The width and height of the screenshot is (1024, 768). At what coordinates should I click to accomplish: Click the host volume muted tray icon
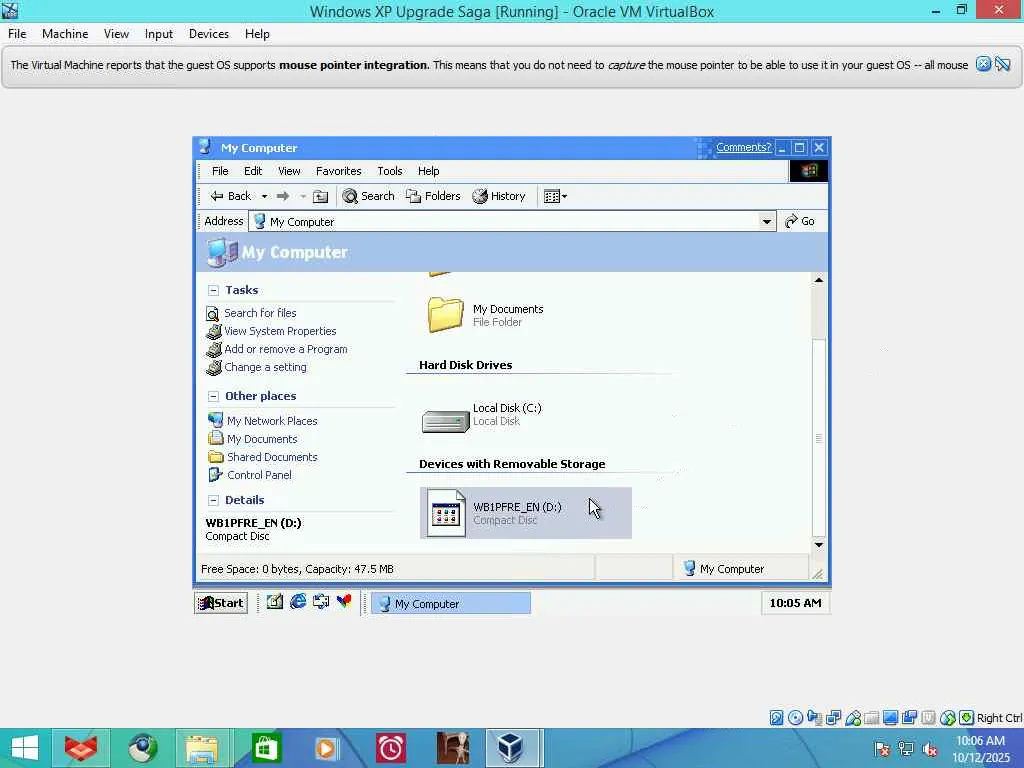(x=930, y=749)
